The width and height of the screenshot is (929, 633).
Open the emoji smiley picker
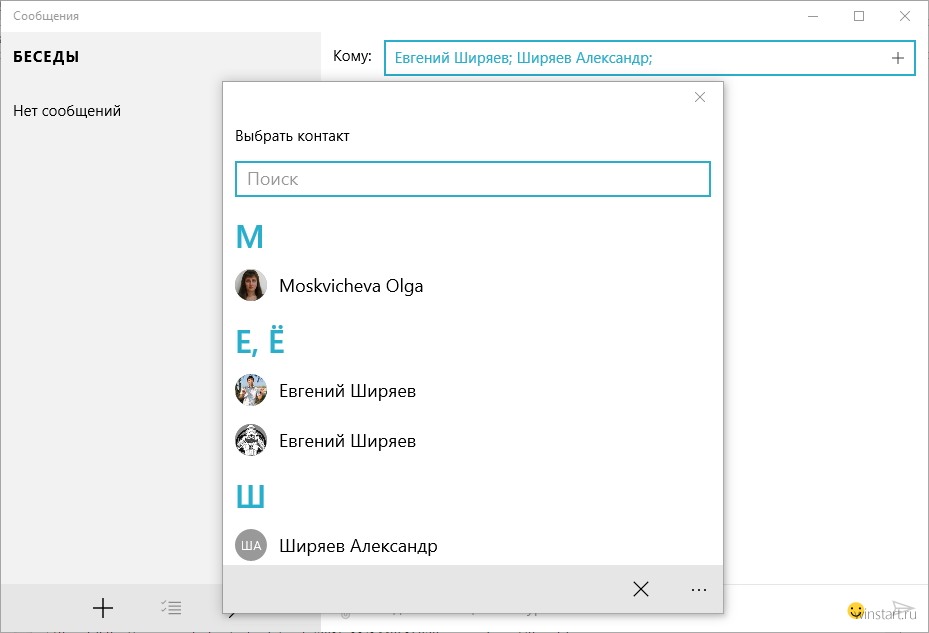(x=855, y=609)
